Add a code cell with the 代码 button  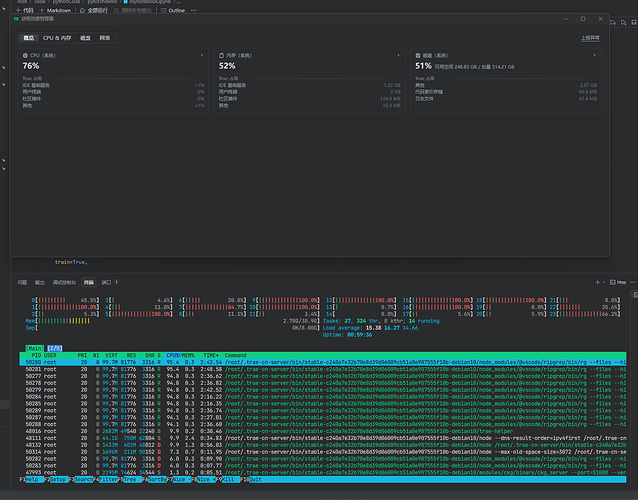[24, 10]
